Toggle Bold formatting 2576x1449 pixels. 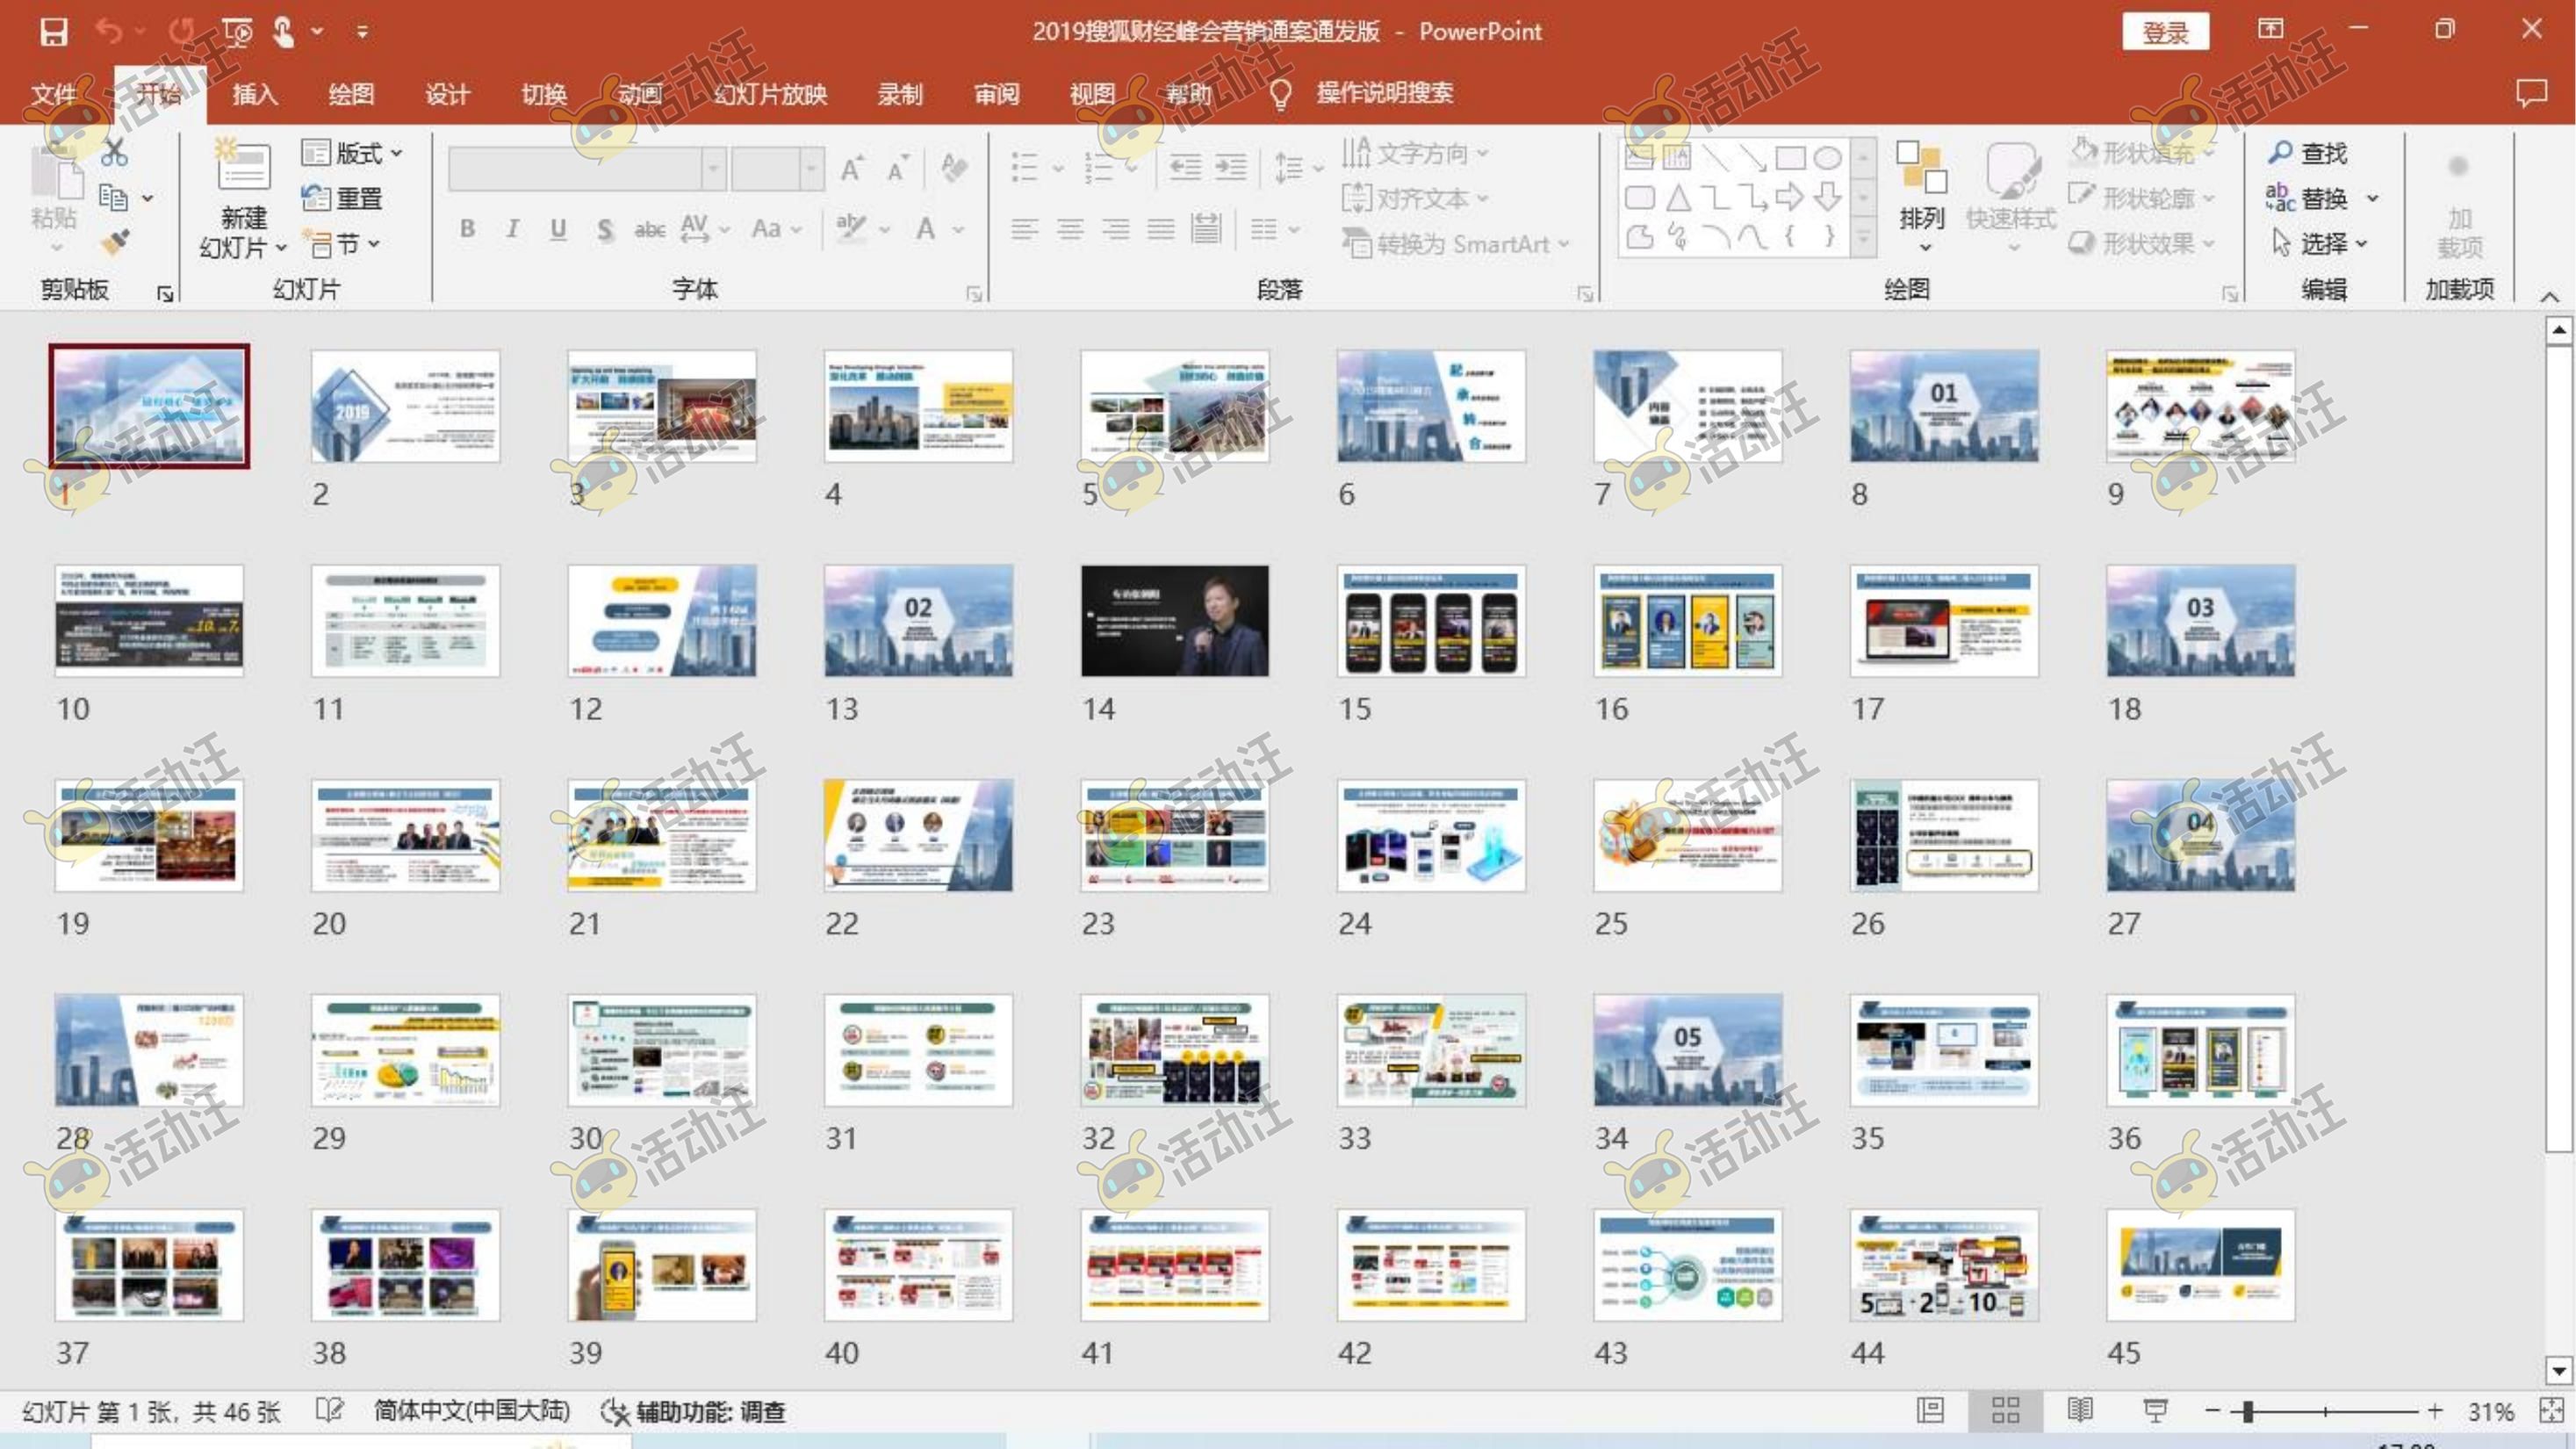(x=467, y=229)
